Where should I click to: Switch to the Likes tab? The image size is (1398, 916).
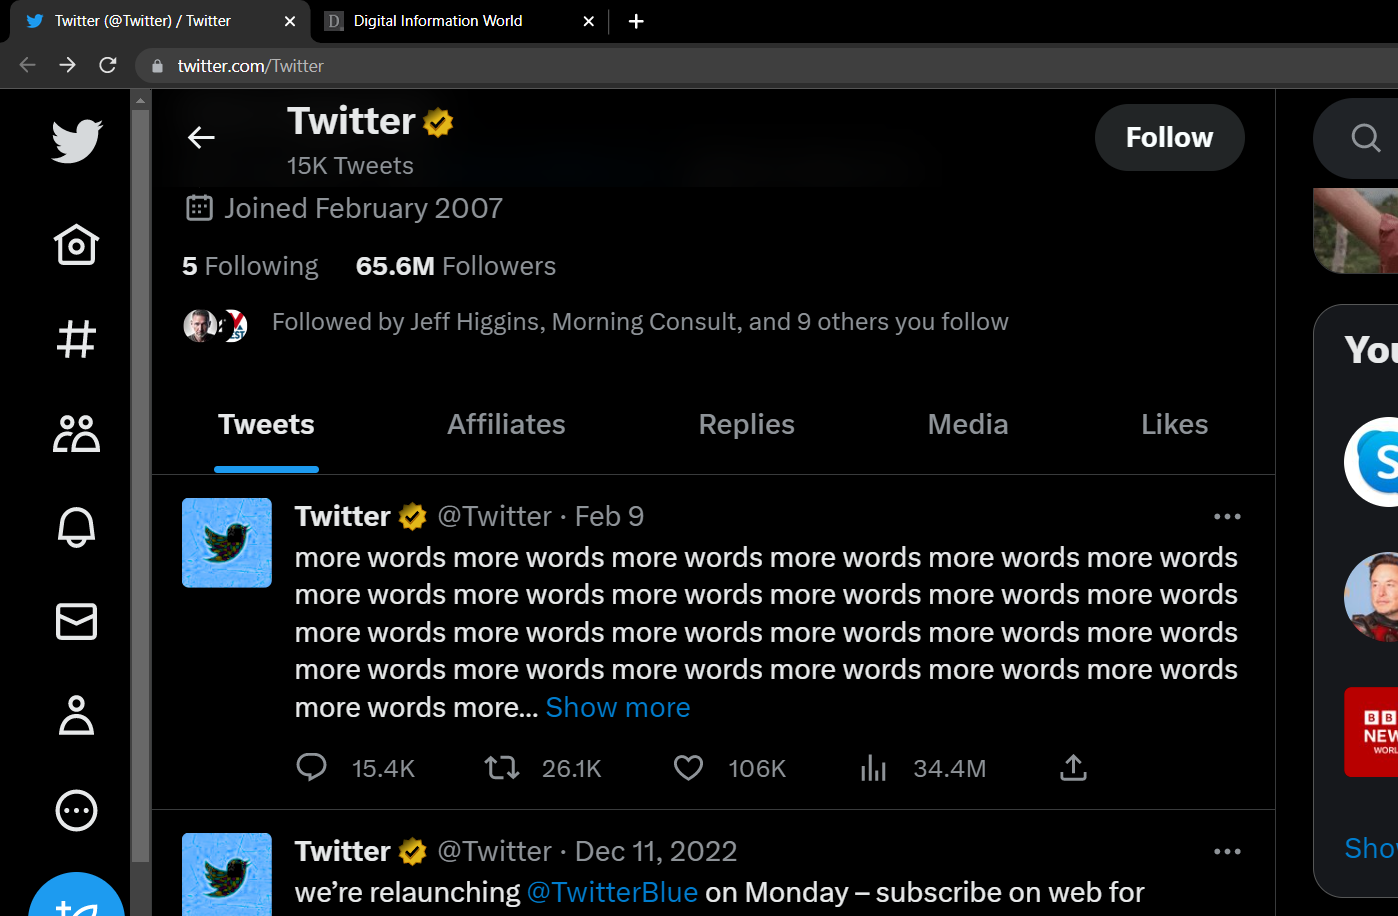(x=1174, y=424)
